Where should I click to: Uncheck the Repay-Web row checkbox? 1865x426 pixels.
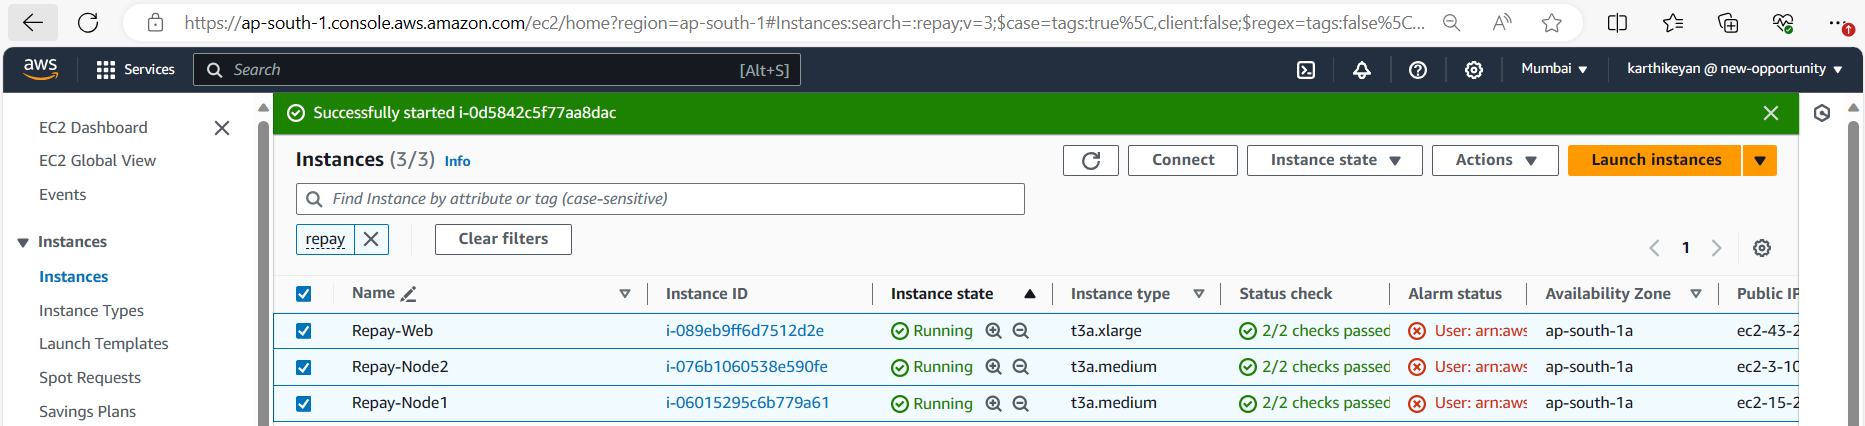pos(303,331)
